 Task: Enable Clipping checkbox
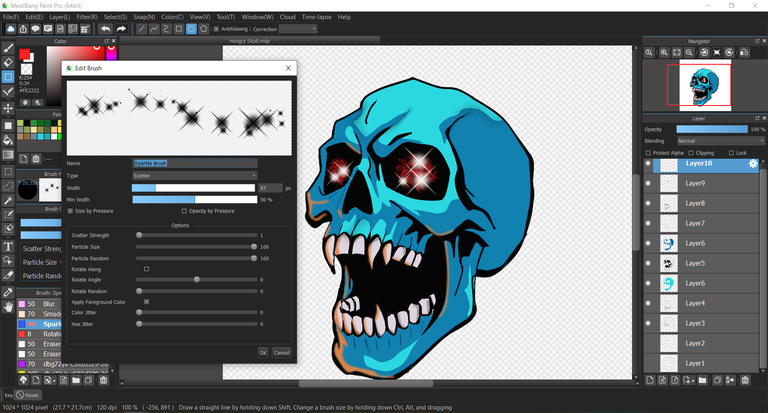691,153
